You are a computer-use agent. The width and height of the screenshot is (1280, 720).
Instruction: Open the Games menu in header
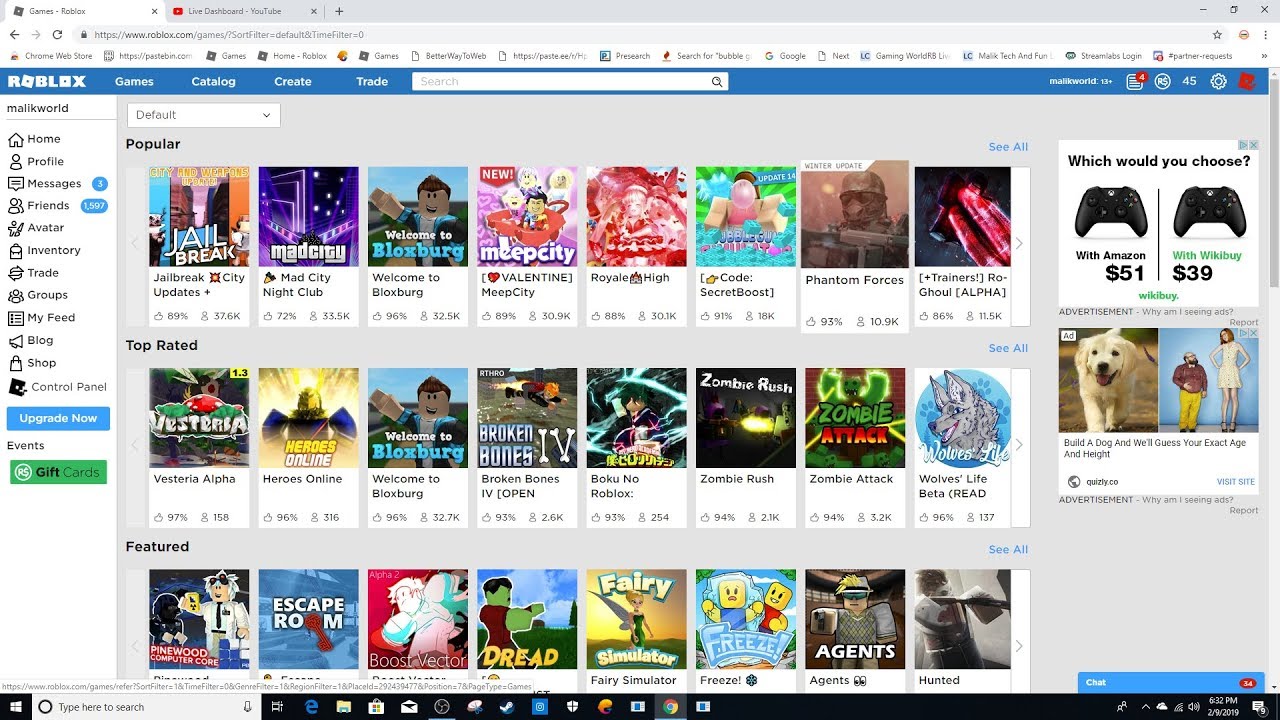coord(134,81)
